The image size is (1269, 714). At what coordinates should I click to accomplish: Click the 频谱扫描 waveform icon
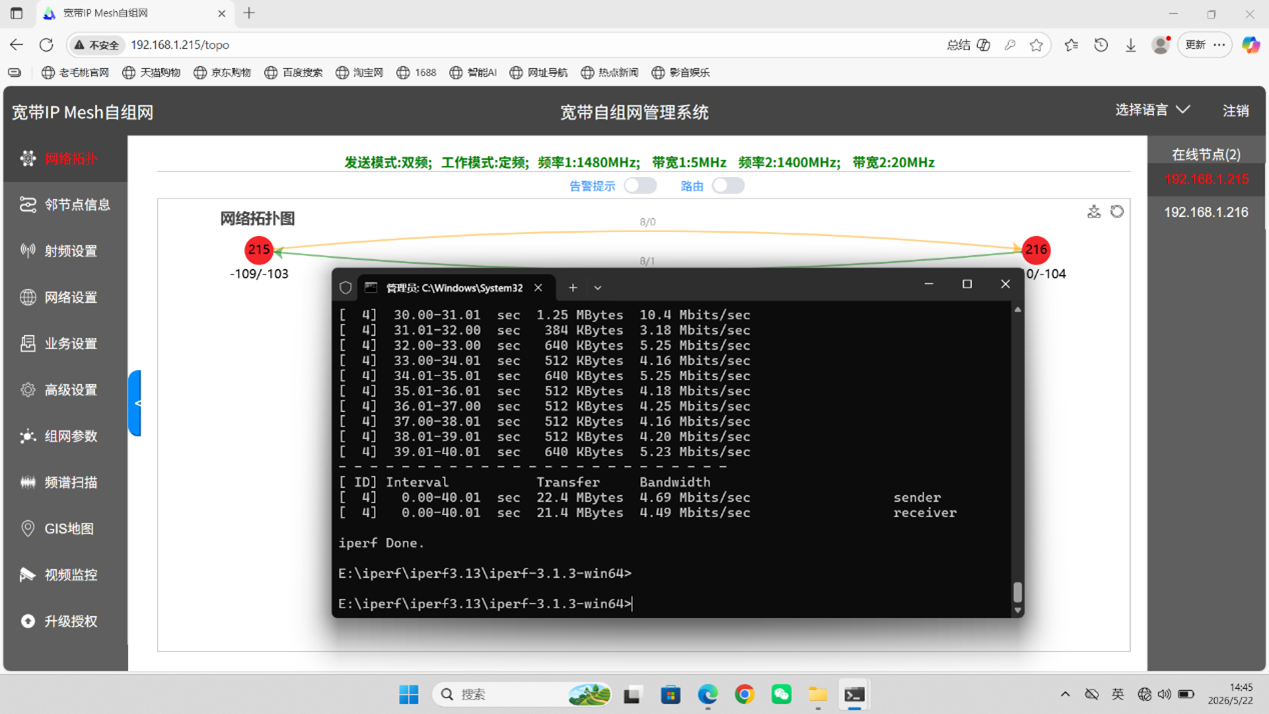coord(27,482)
